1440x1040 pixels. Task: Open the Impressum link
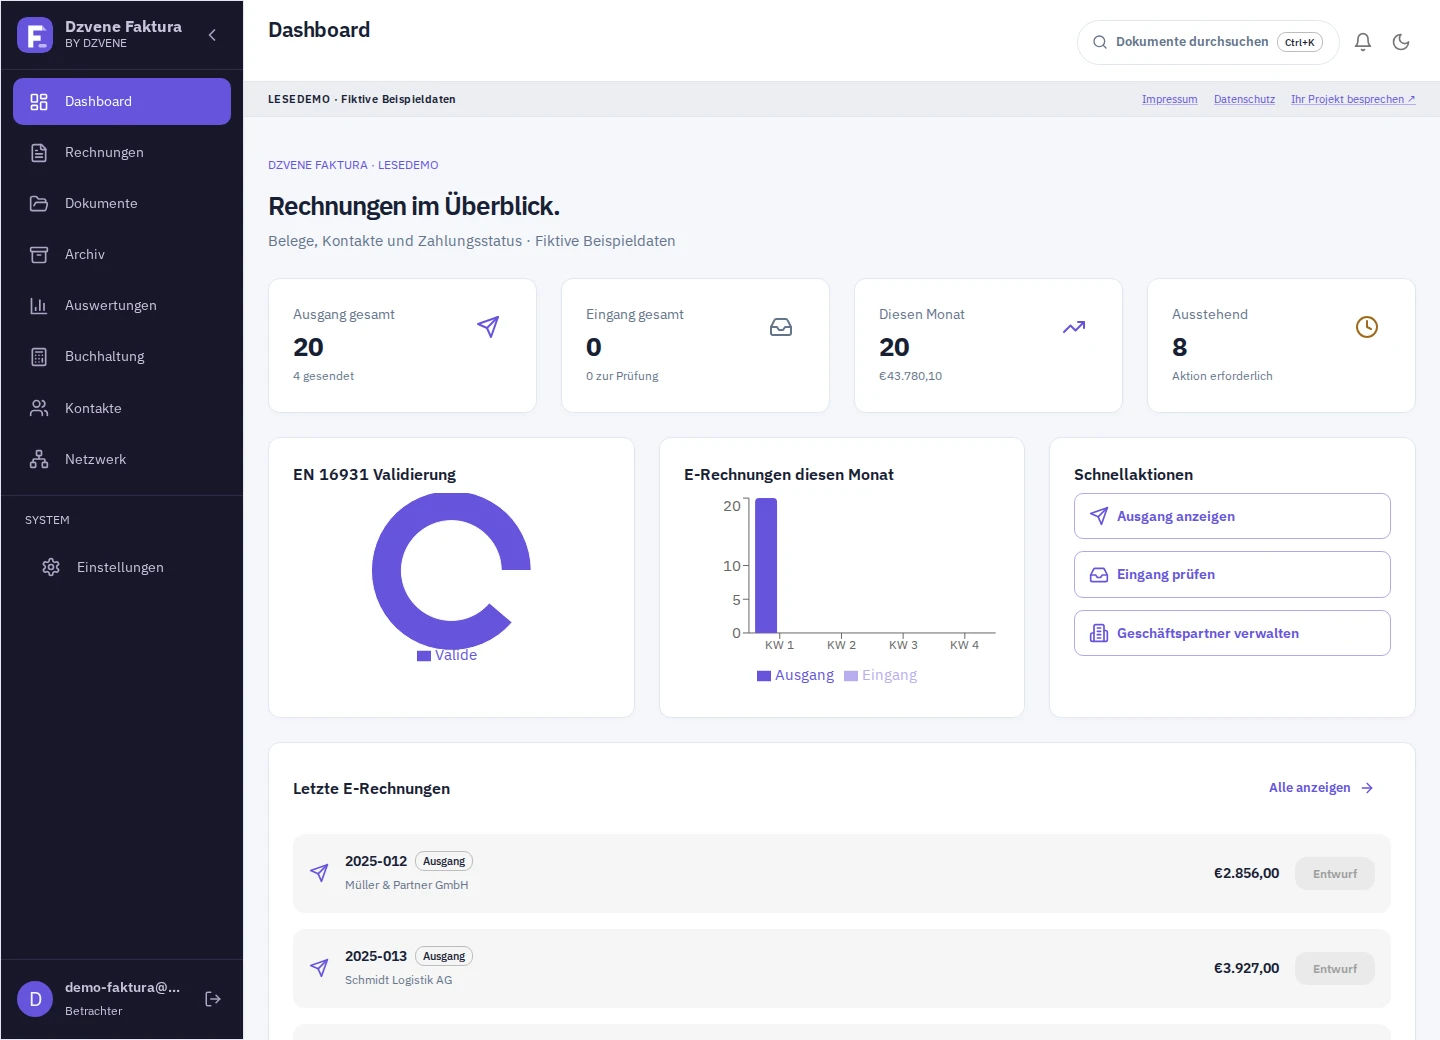1170,99
